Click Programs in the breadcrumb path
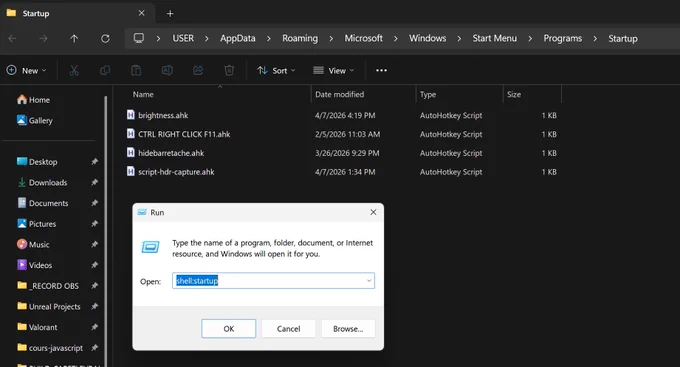The width and height of the screenshot is (680, 367). point(562,38)
